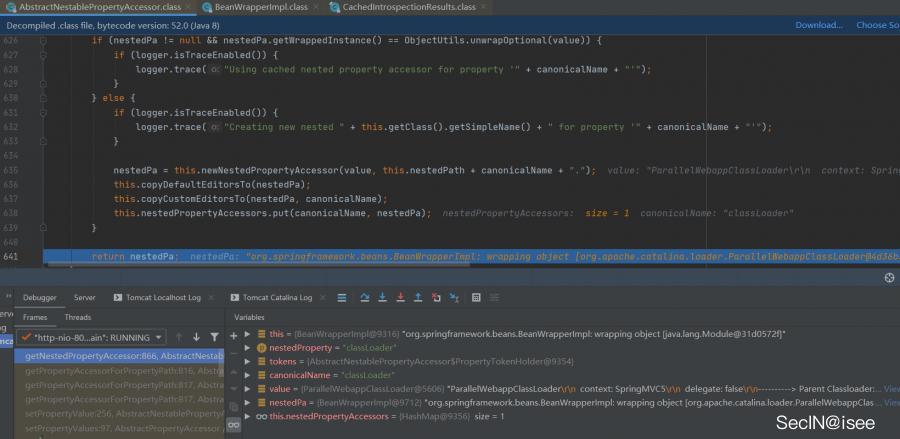Select the next frame down arrow
This screenshot has width=900, height=439.
196,337
